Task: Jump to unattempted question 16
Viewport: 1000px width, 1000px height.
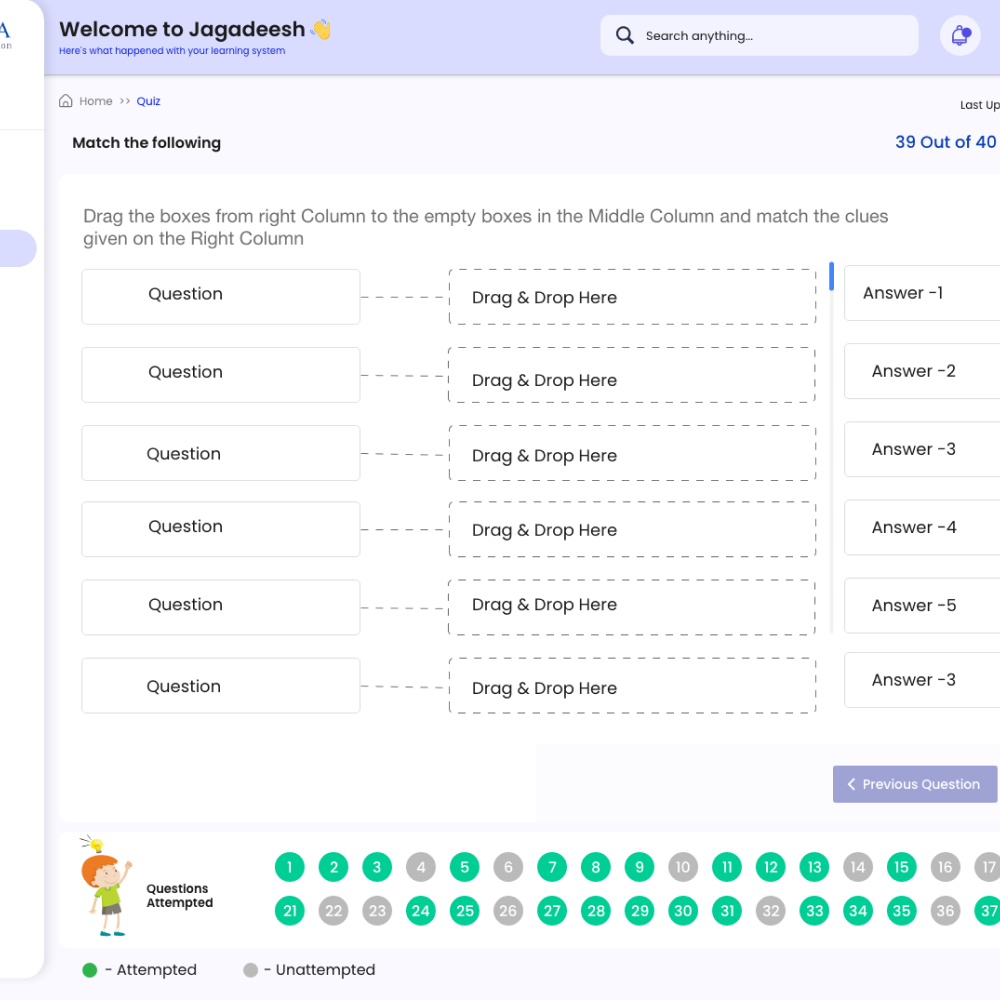Action: 945,867
